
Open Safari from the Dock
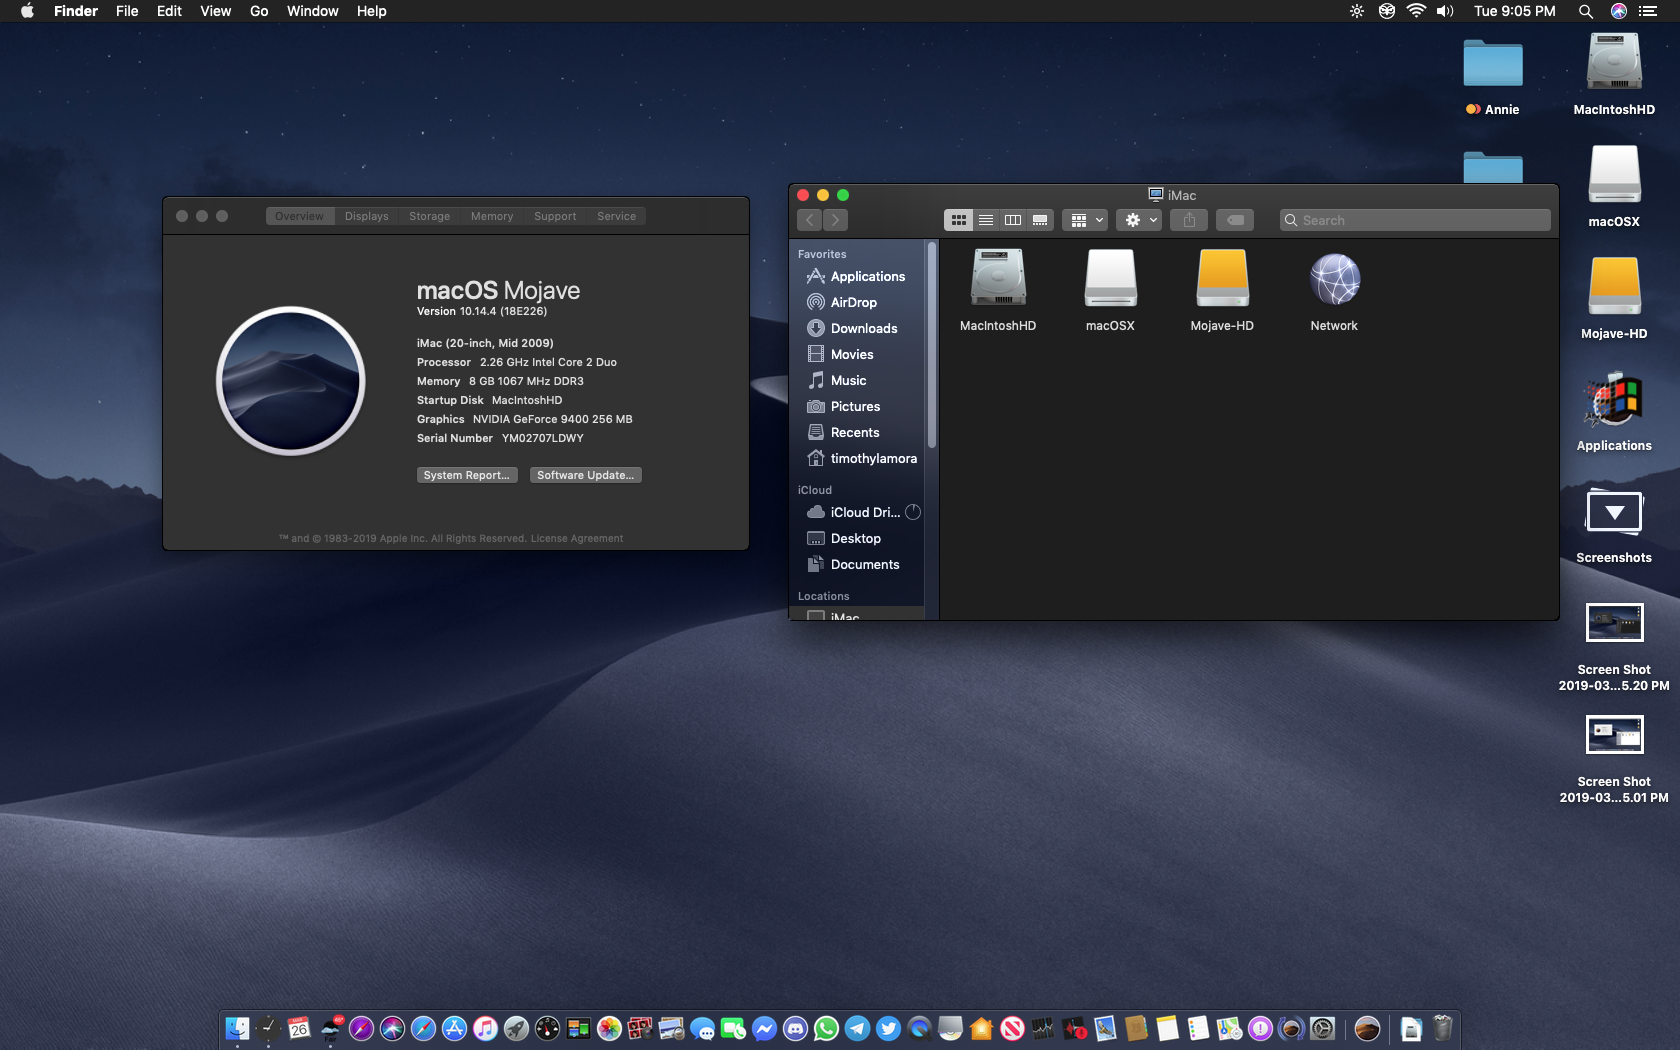(423, 1028)
